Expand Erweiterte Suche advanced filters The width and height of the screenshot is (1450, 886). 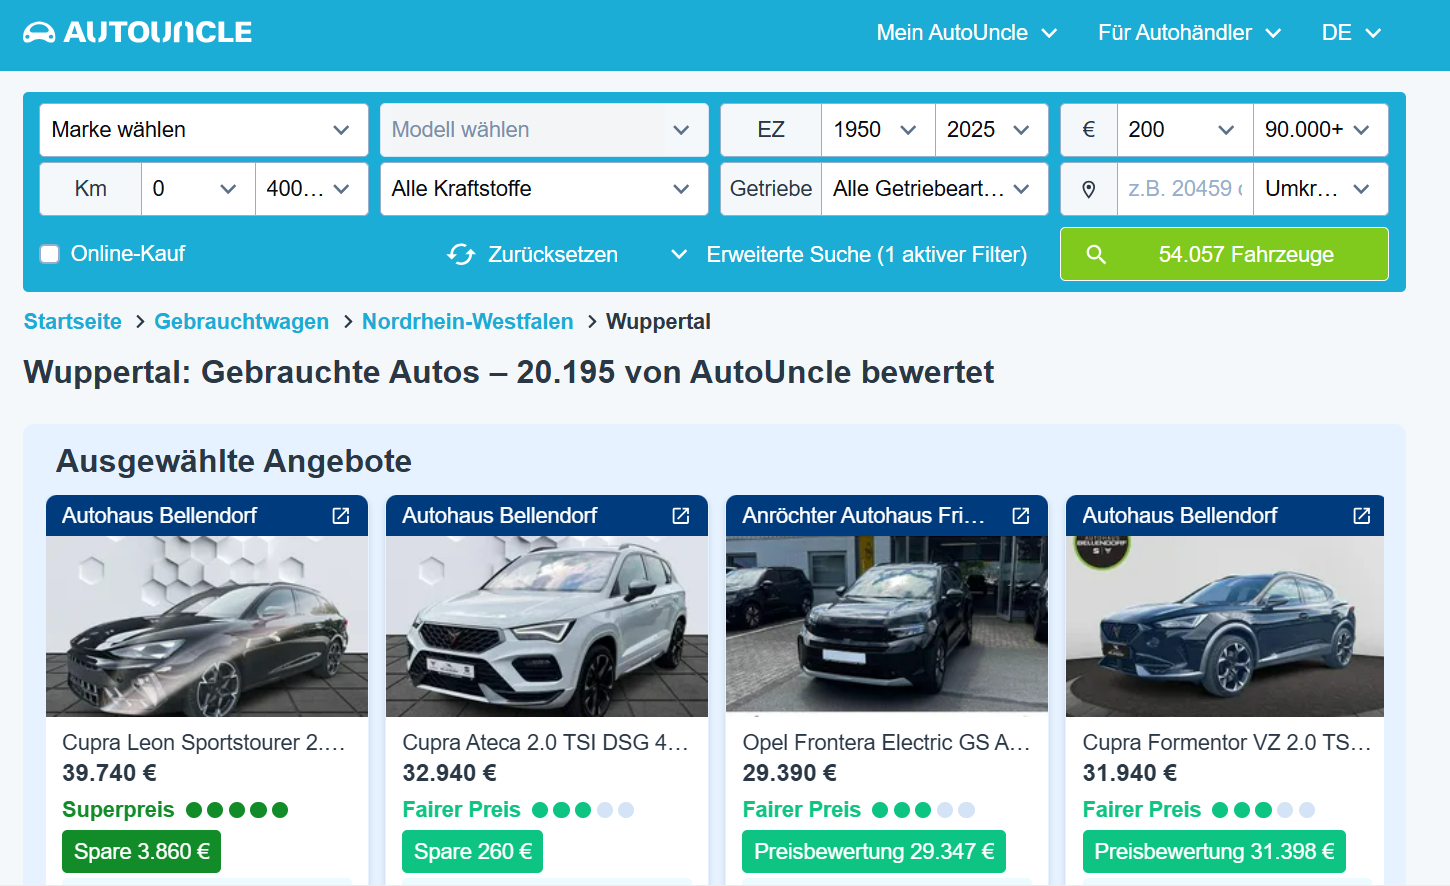pos(849,255)
